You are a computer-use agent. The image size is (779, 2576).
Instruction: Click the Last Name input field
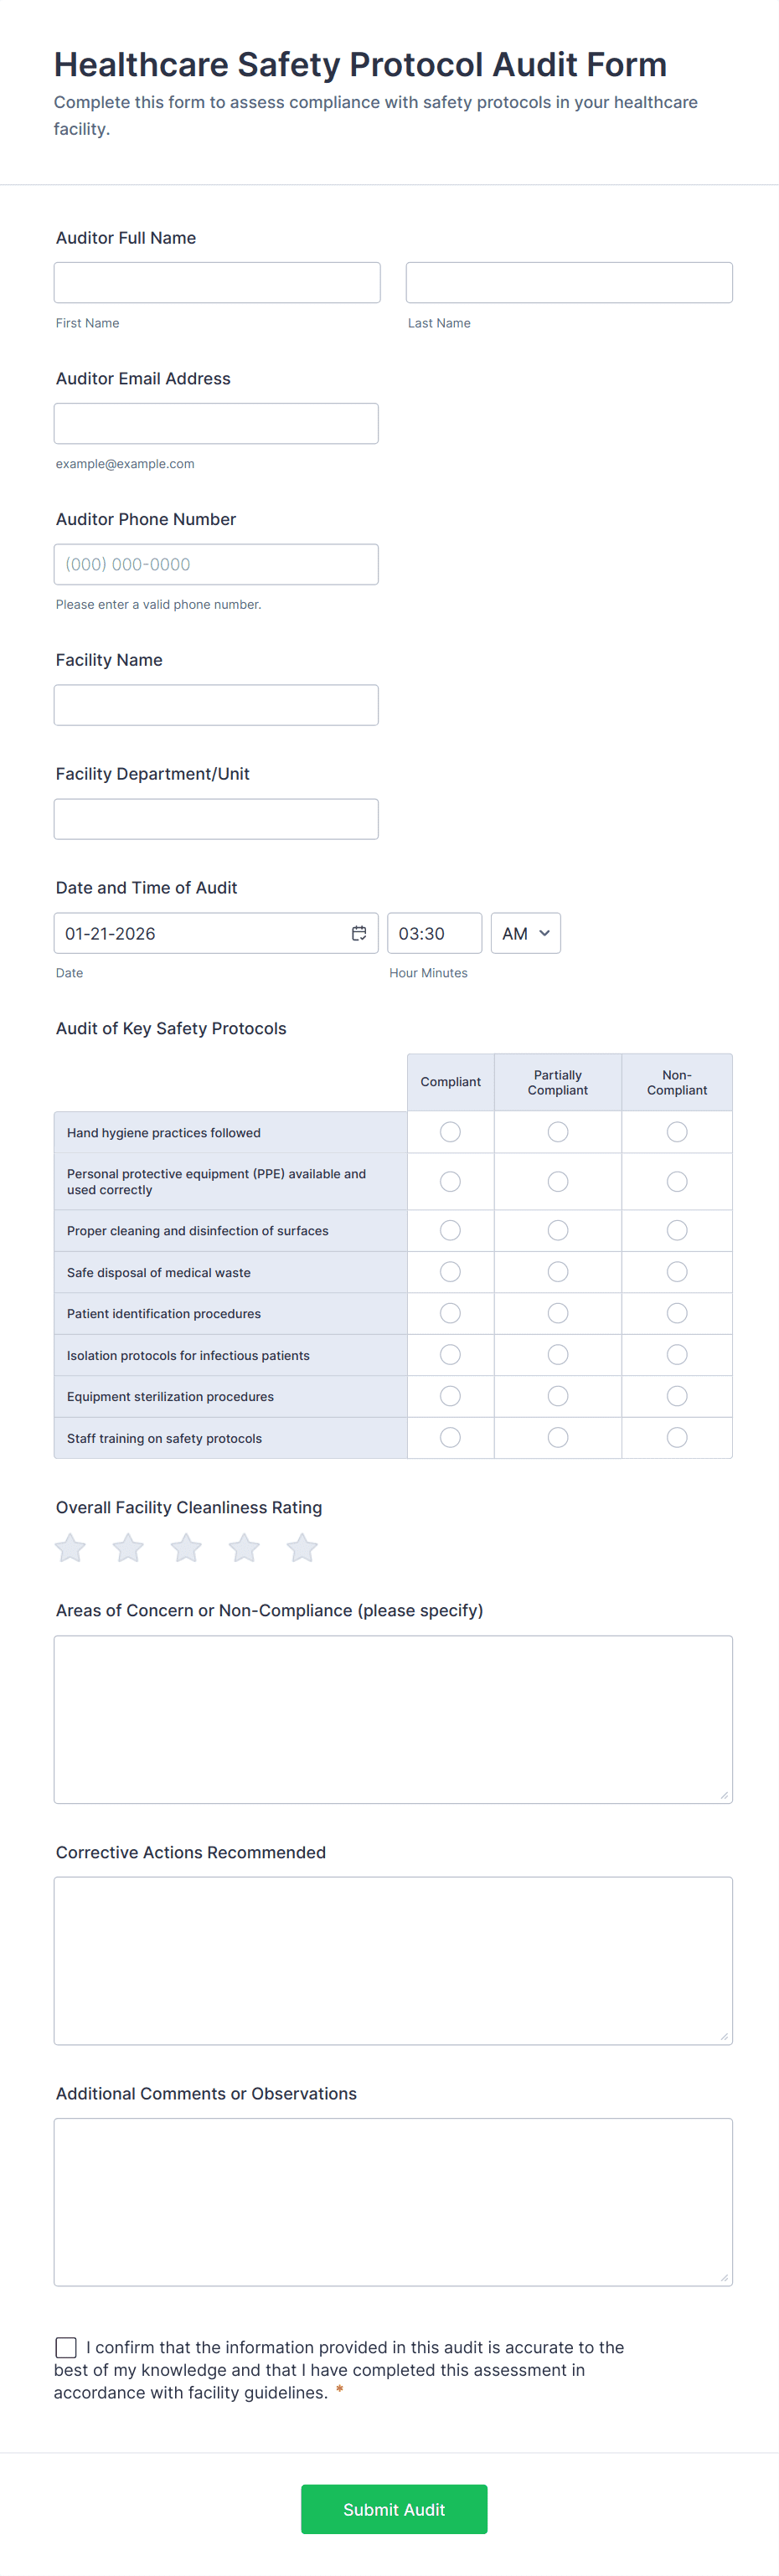point(568,281)
